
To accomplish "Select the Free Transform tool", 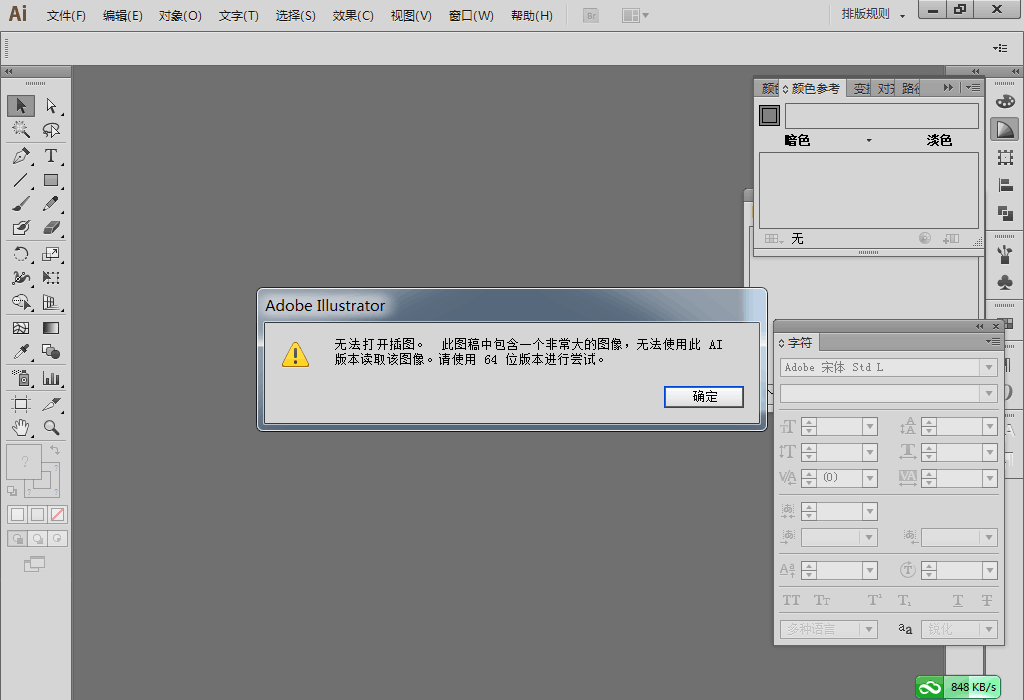I will click(x=51, y=278).
